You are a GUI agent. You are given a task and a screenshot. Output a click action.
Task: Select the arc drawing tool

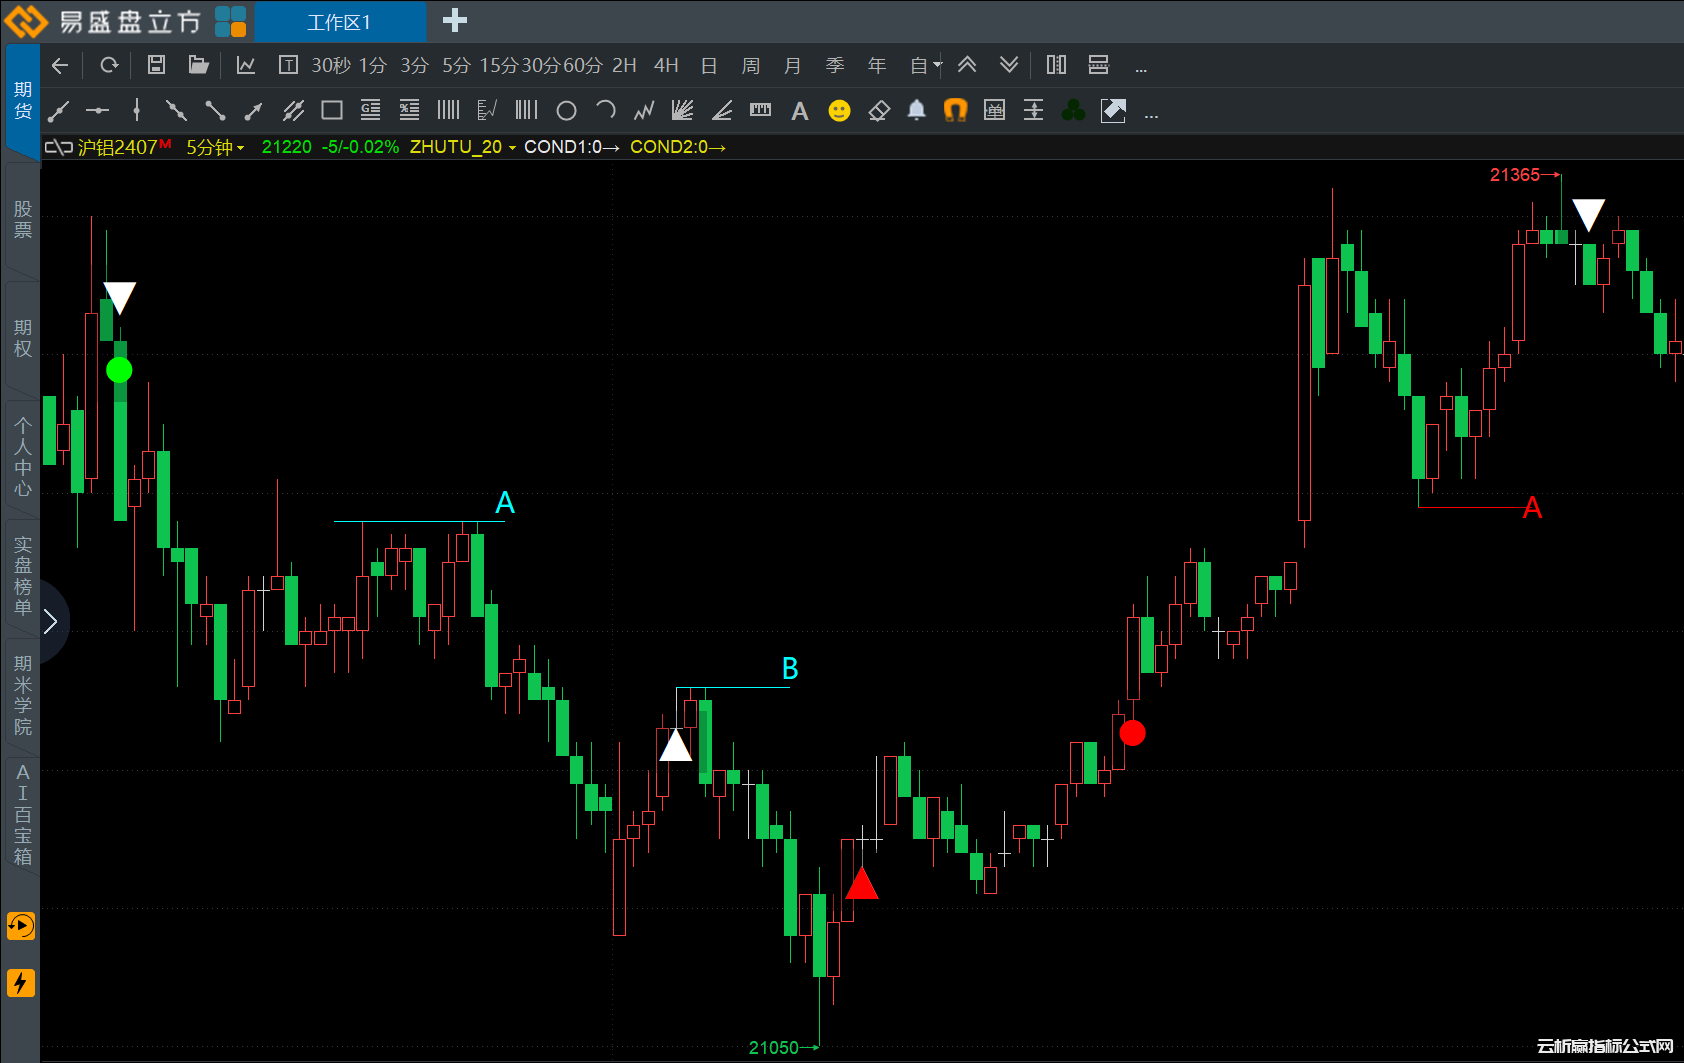click(x=606, y=110)
